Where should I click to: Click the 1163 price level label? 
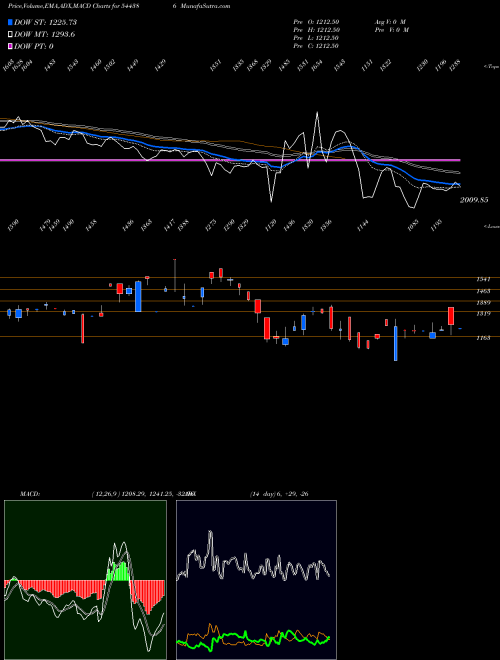(x=483, y=338)
